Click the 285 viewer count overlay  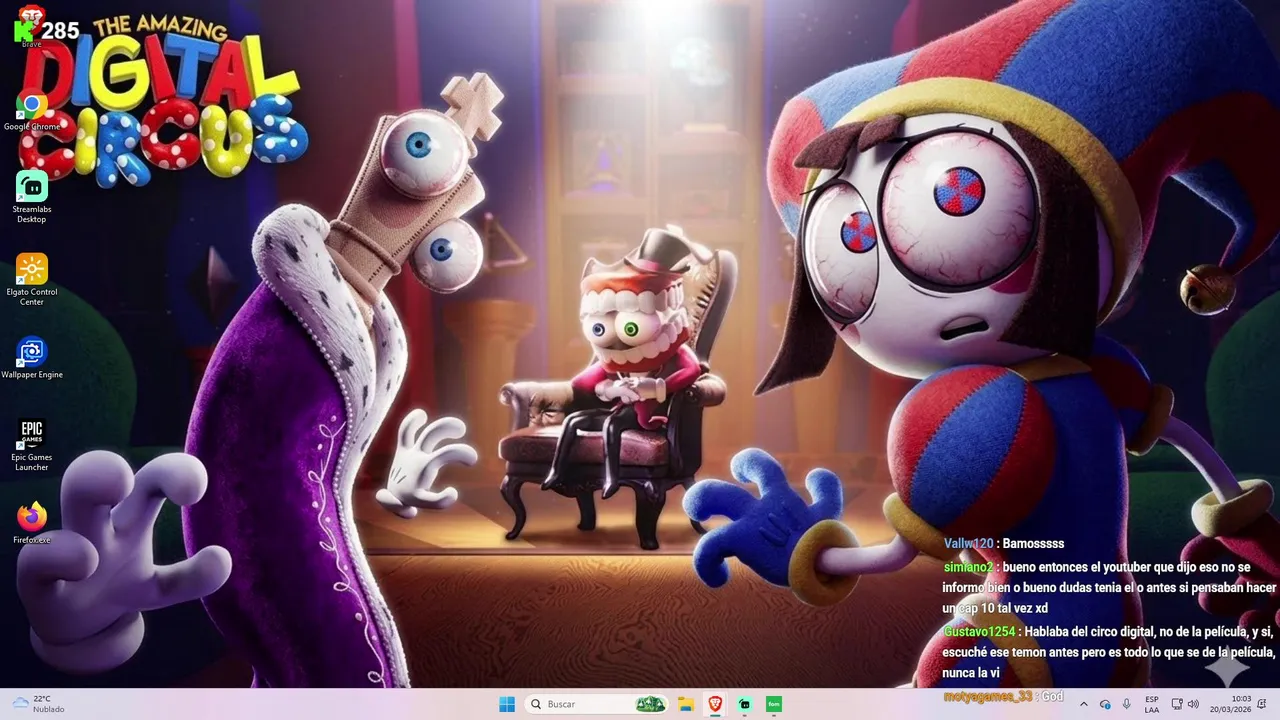tap(60, 31)
